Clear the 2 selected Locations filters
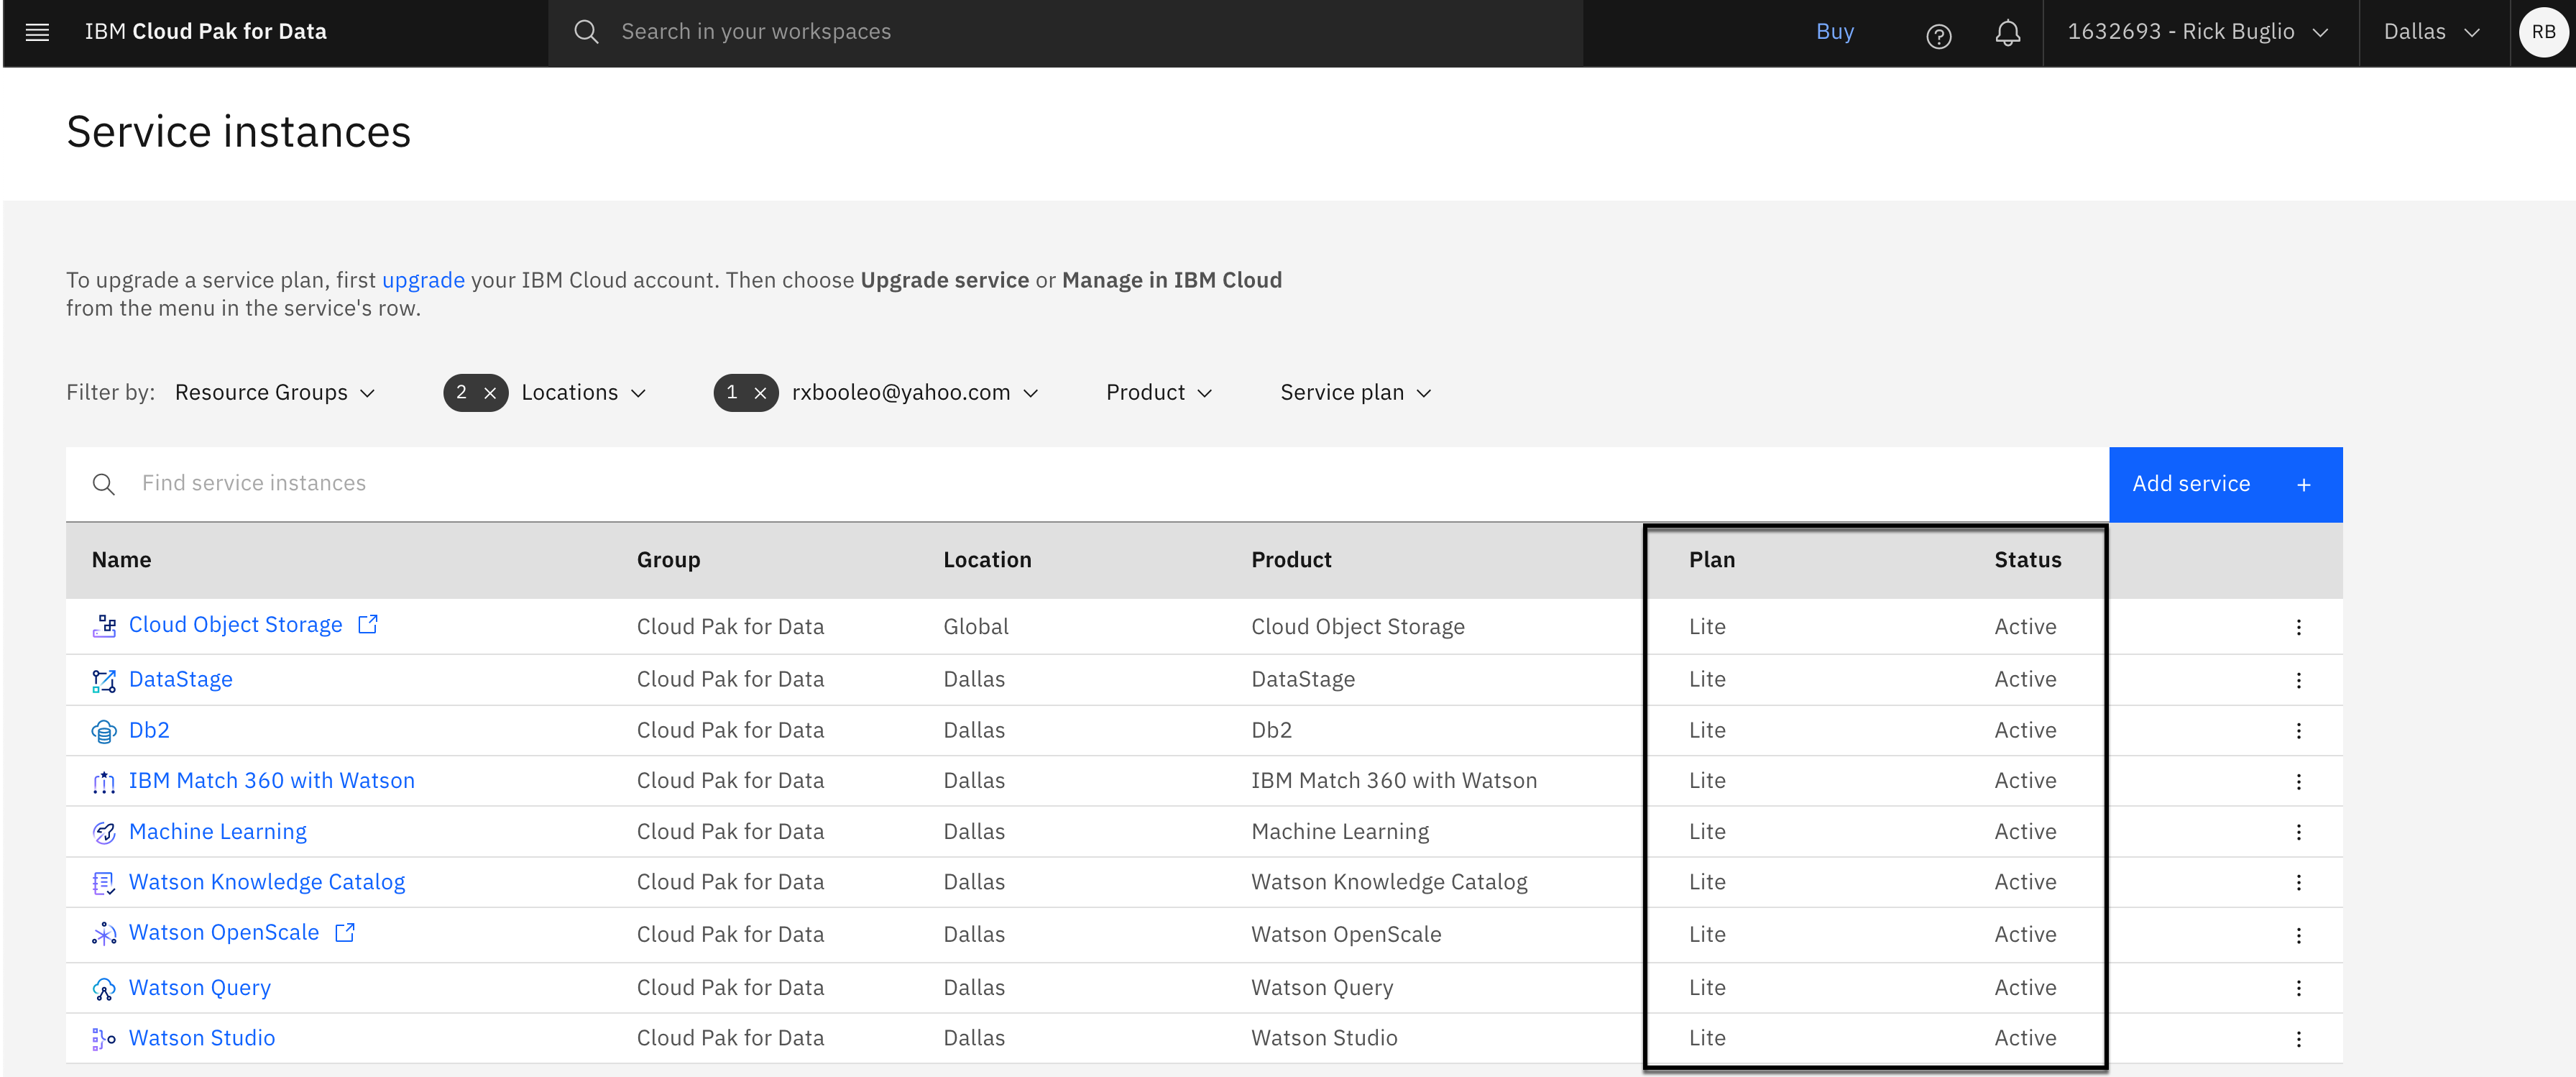Viewport: 2576px width, 1077px height. (490, 393)
